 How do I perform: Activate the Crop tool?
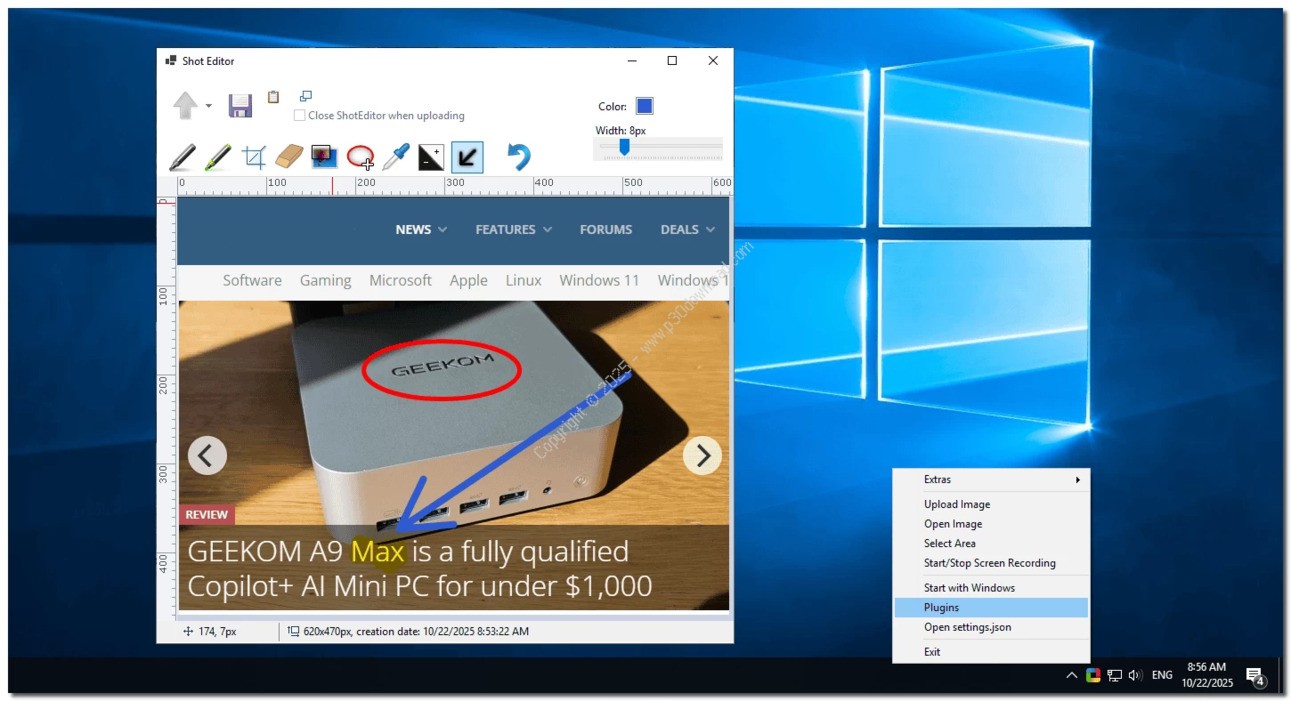coord(254,157)
